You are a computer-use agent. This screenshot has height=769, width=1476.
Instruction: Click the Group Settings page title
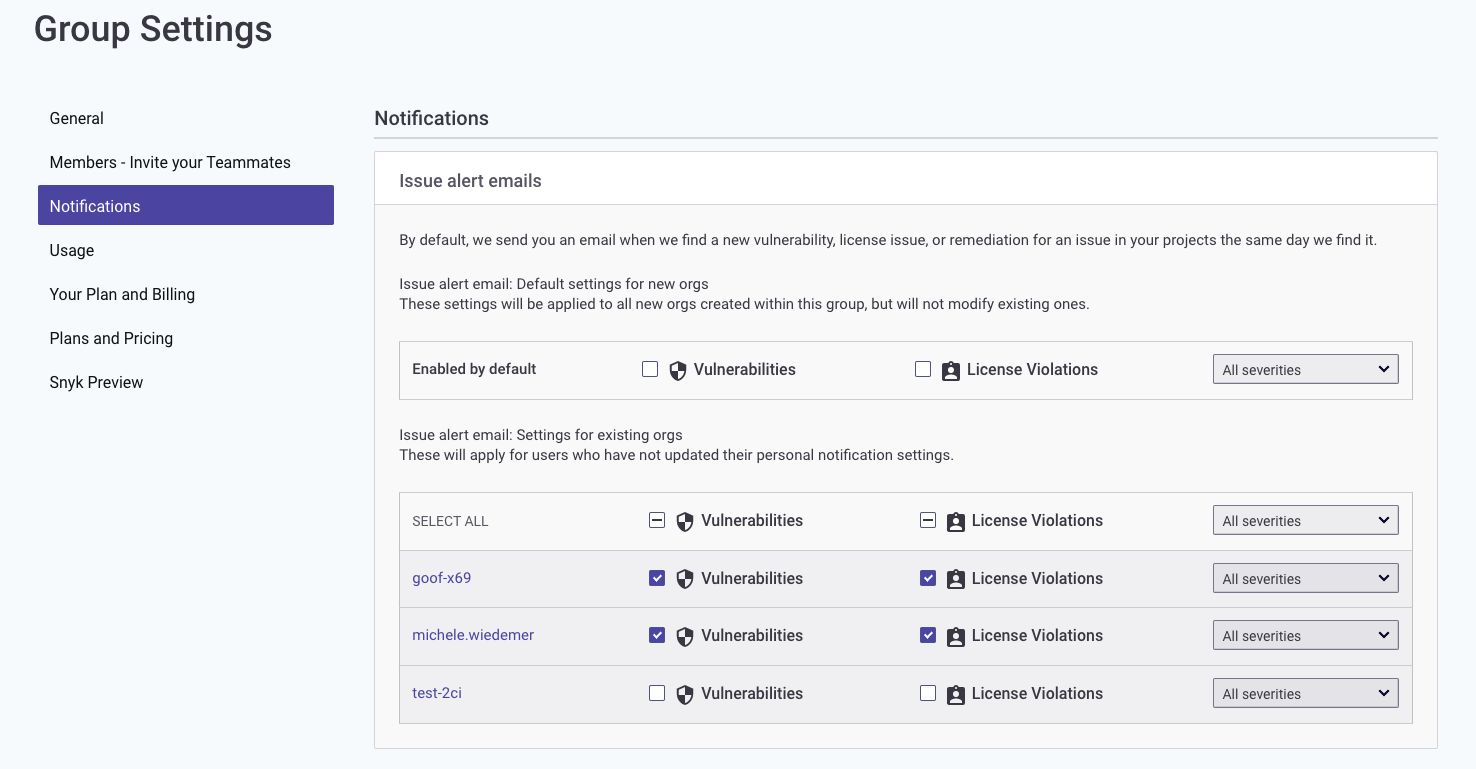153,29
